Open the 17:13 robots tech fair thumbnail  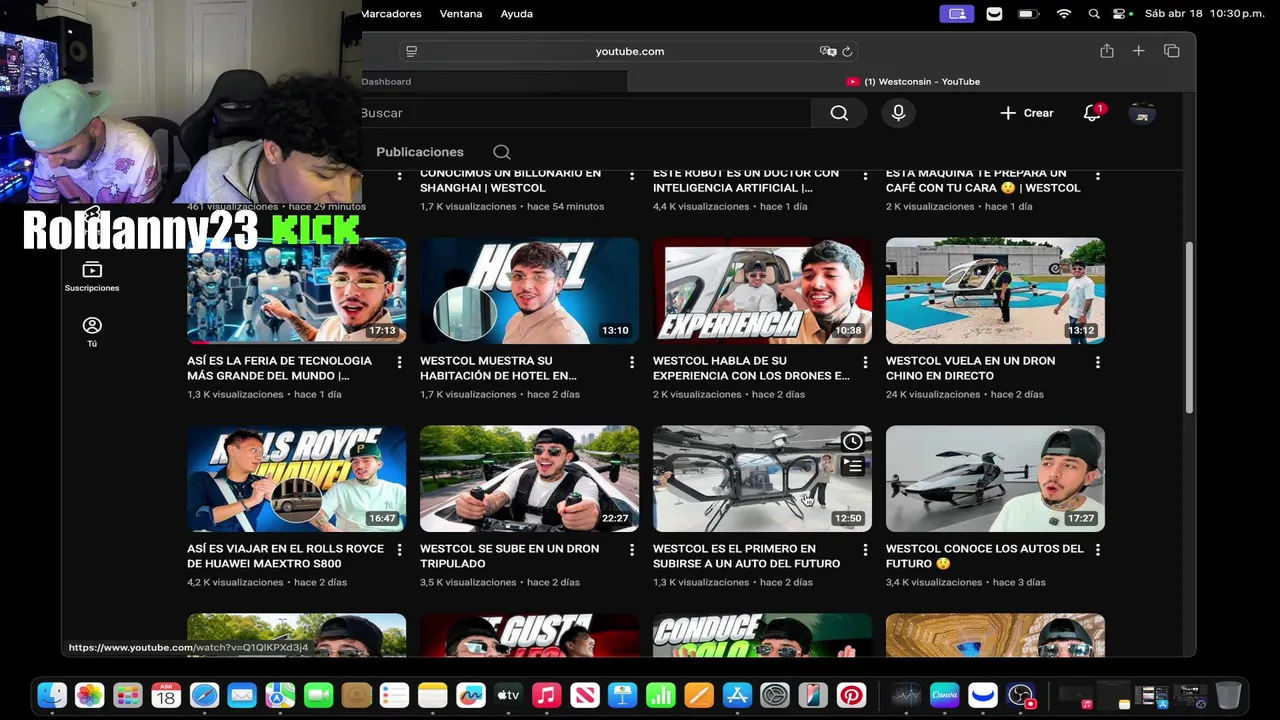[x=296, y=291]
